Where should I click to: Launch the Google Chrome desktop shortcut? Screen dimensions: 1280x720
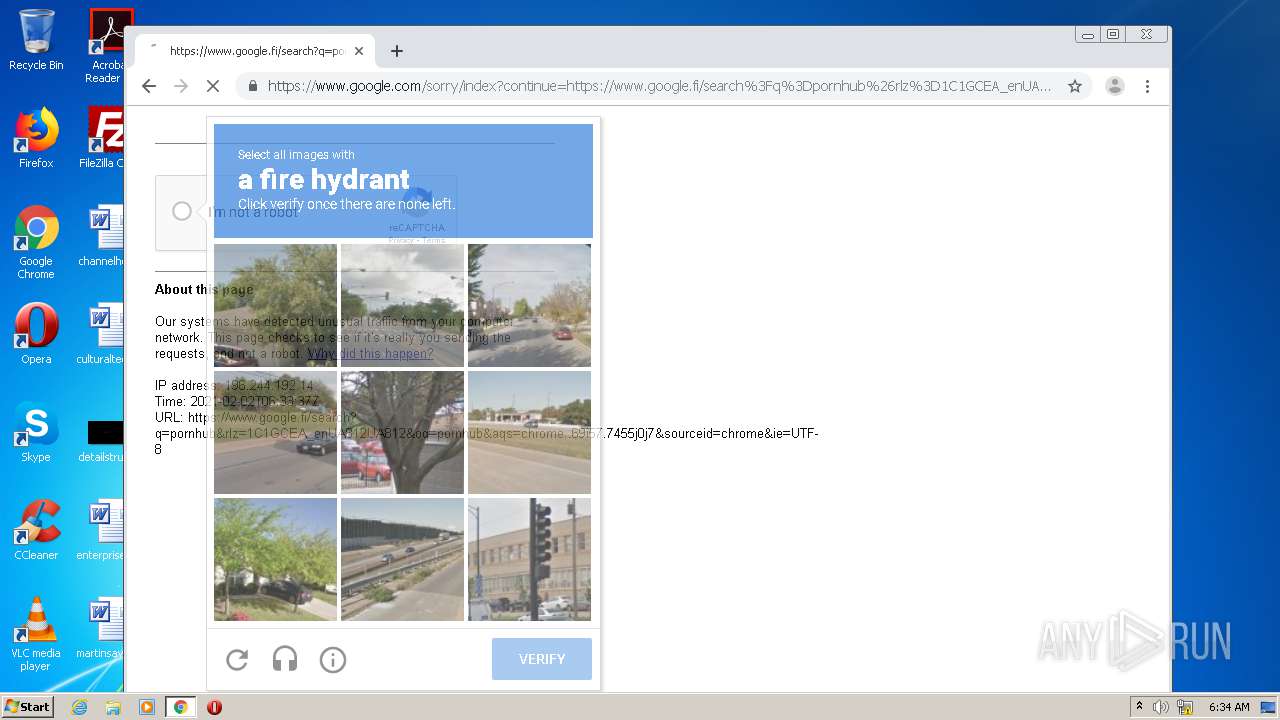[x=36, y=242]
